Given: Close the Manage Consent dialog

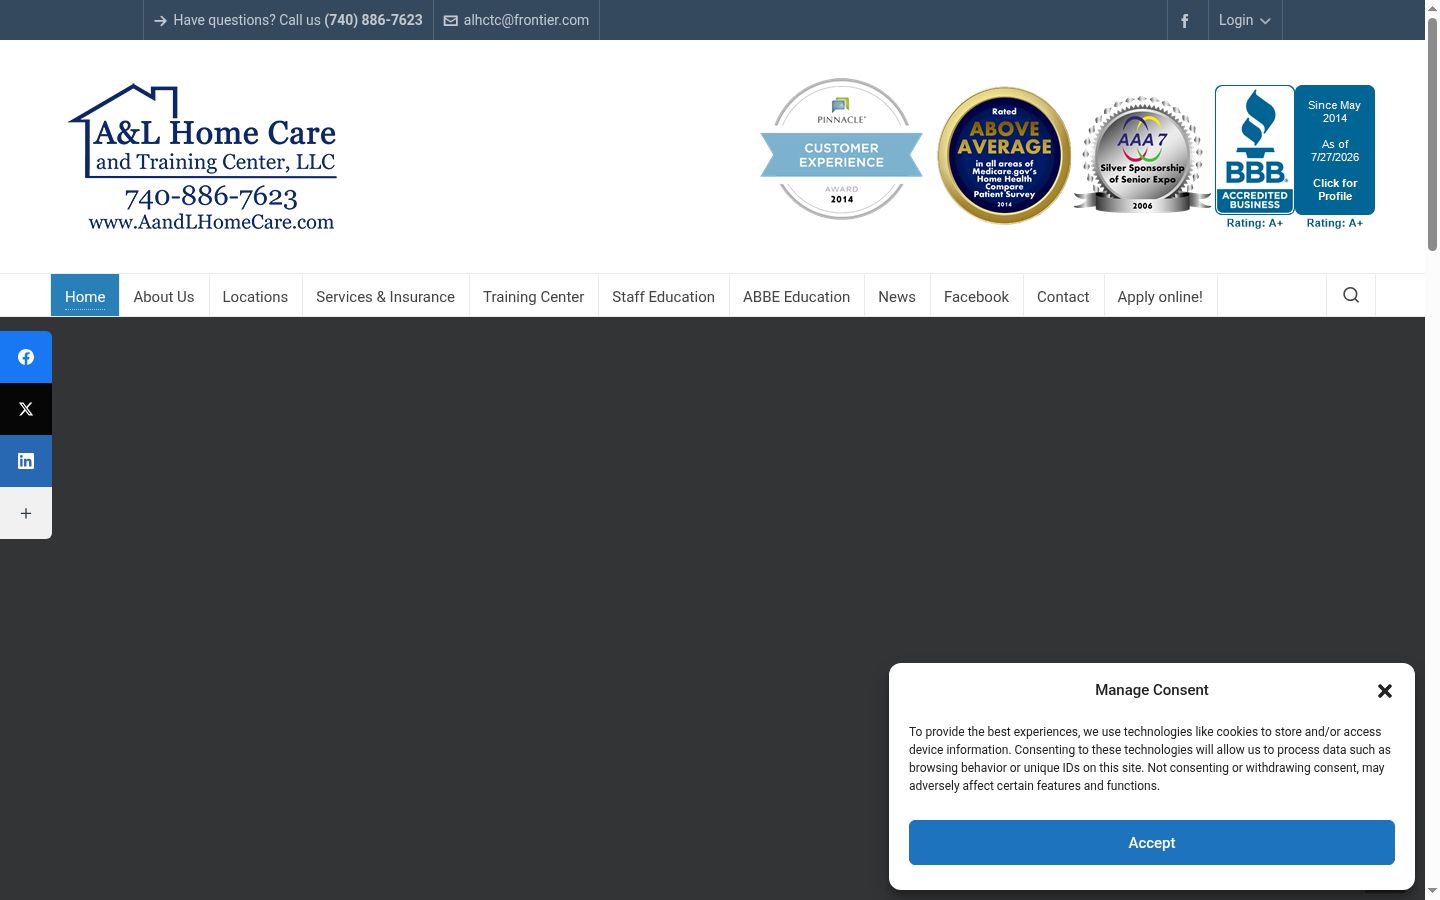Looking at the screenshot, I should 1385,691.
